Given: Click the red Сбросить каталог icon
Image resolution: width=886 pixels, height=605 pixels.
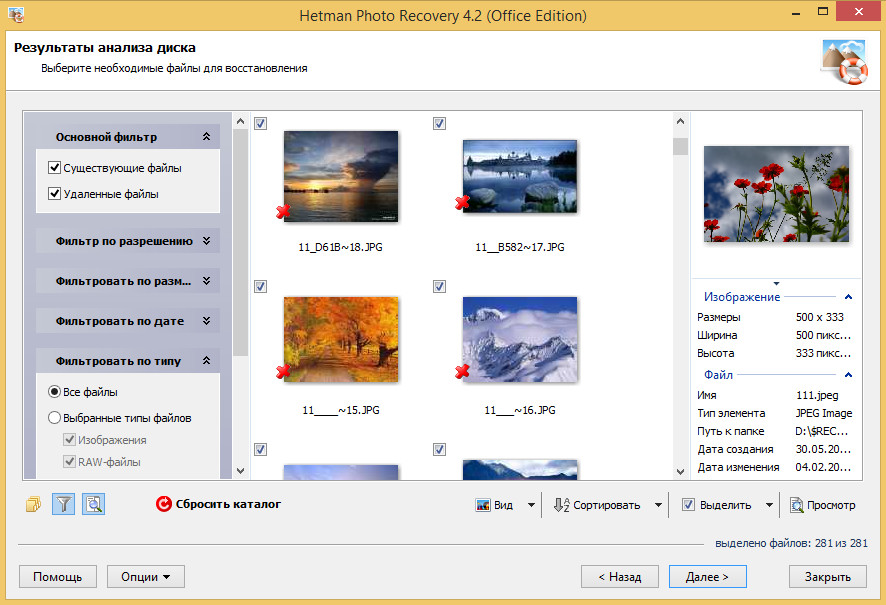Looking at the screenshot, I should 164,504.
